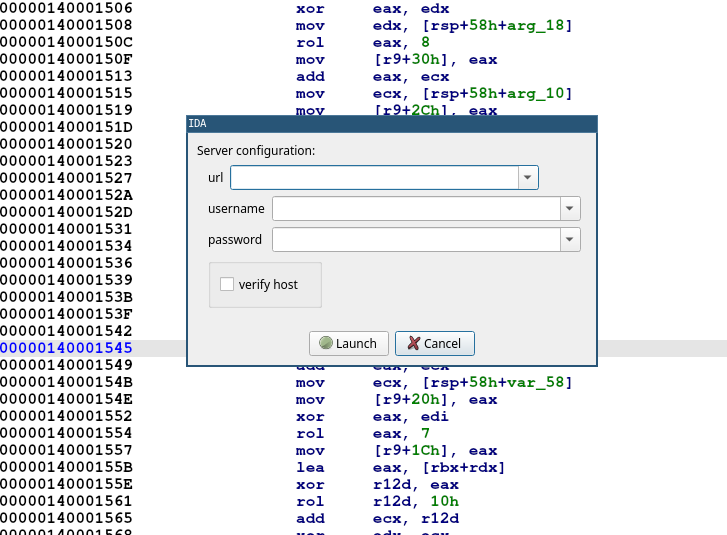Click operand eax, edi
This screenshot has width=727, height=535.
coord(411,416)
